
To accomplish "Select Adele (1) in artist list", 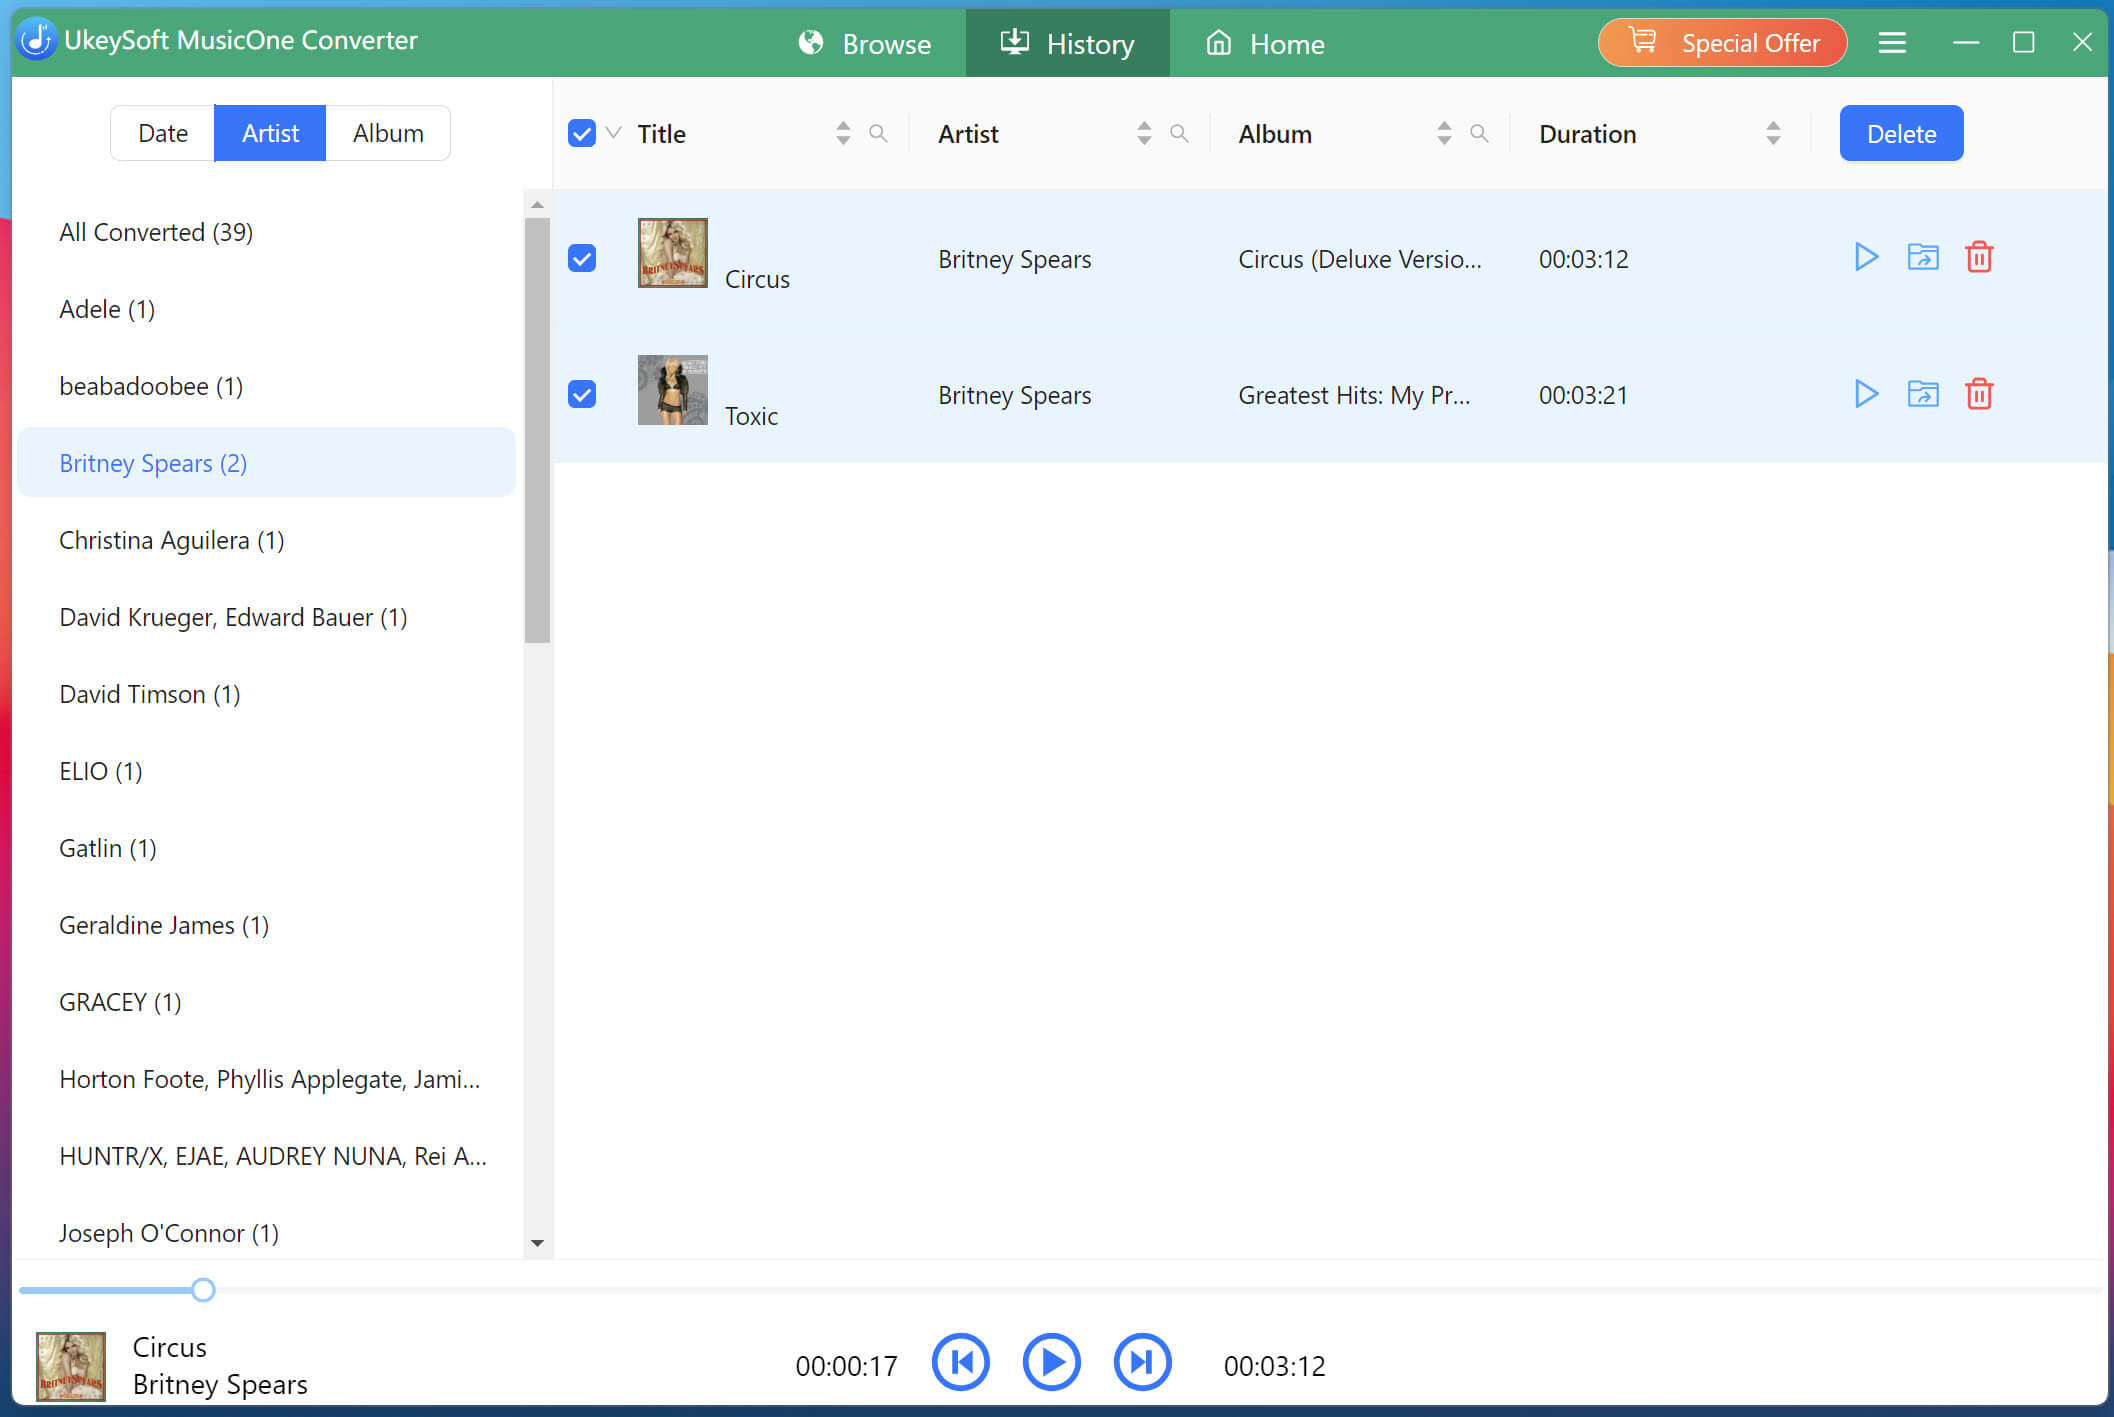I will point(266,309).
